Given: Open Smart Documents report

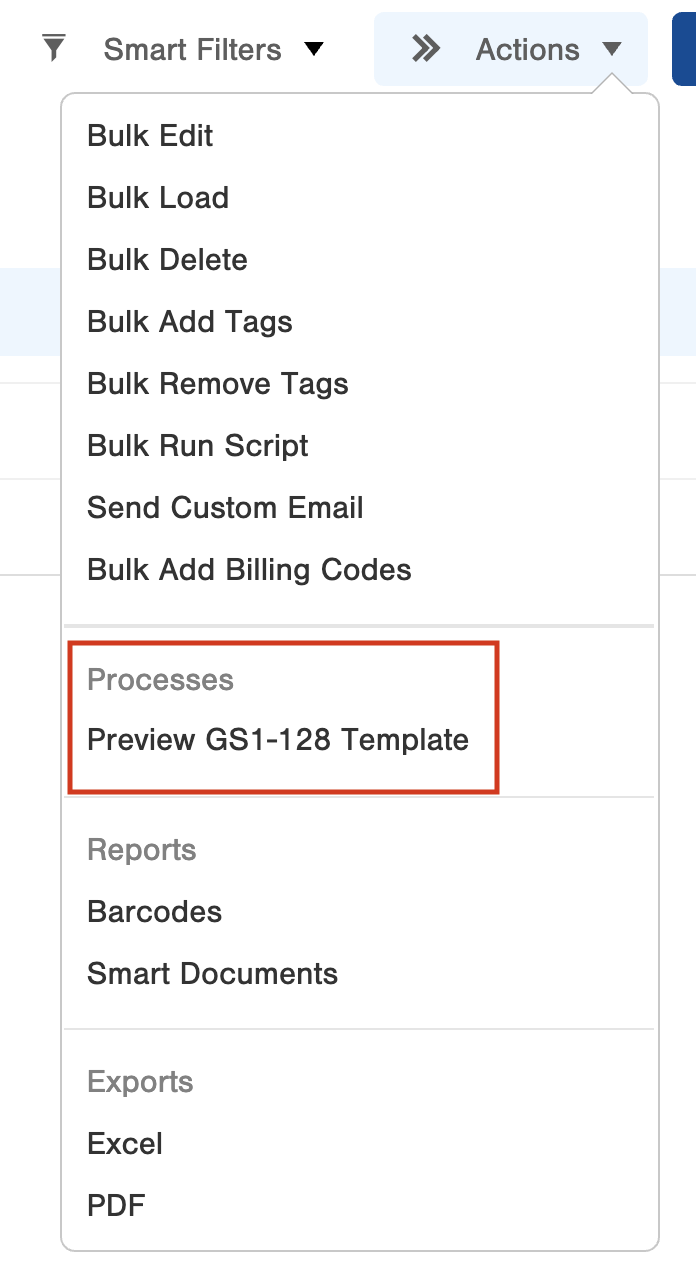Looking at the screenshot, I should tap(213, 974).
